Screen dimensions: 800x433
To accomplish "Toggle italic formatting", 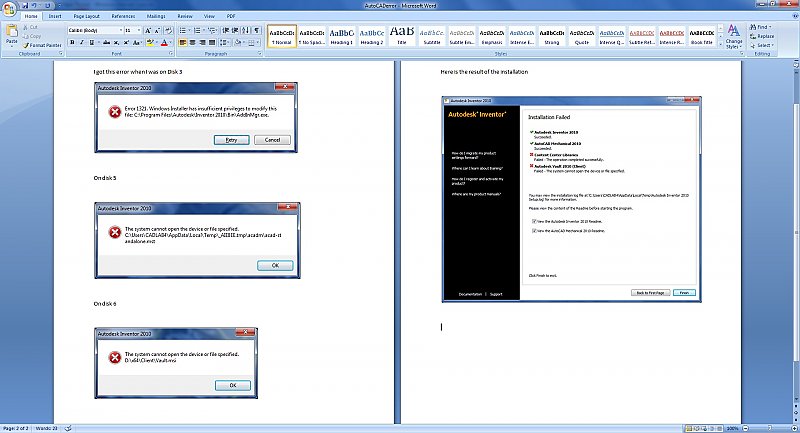I will [81, 42].
